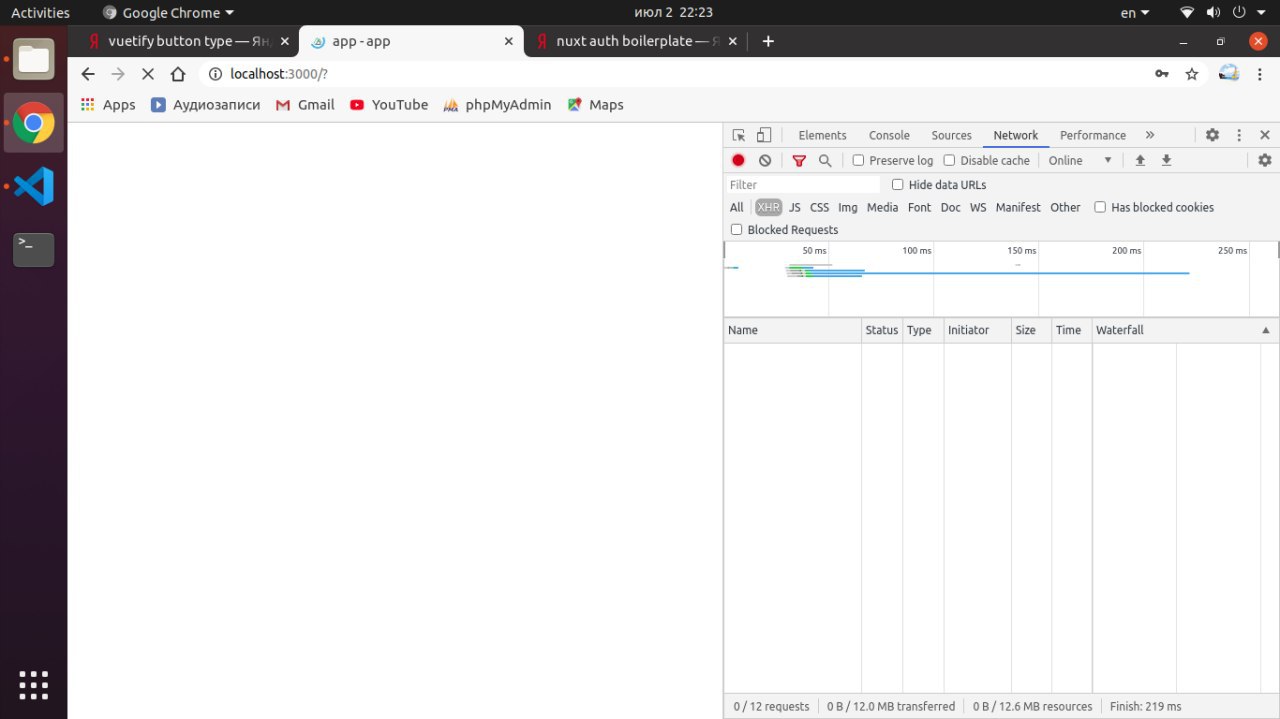1280x719 pixels.
Task: Open the Files app in the dock
Action: (x=33, y=60)
